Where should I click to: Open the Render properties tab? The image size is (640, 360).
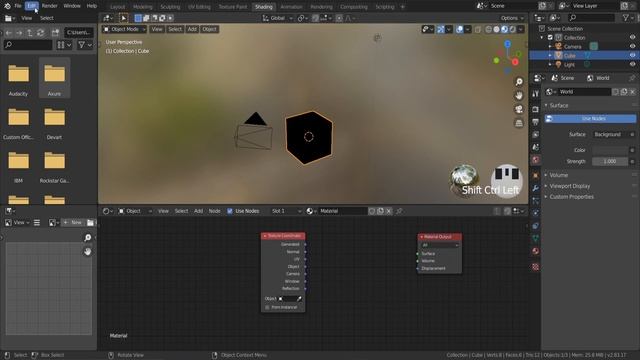[x=536, y=109]
